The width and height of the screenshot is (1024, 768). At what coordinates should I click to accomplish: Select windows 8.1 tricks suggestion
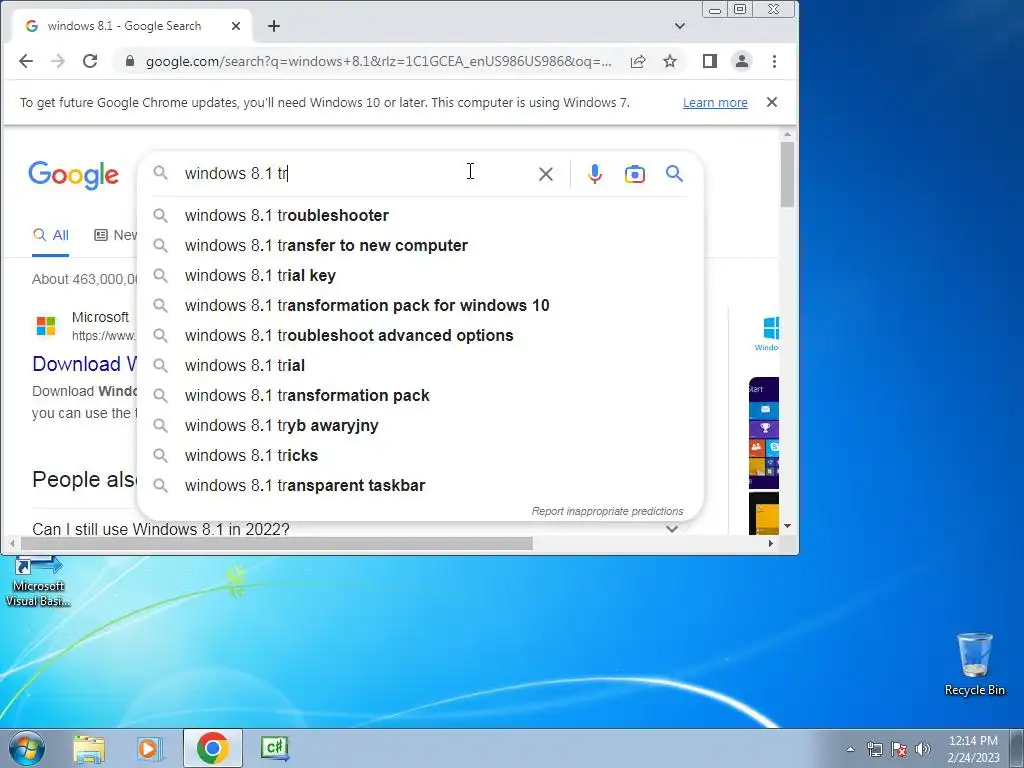point(421,456)
